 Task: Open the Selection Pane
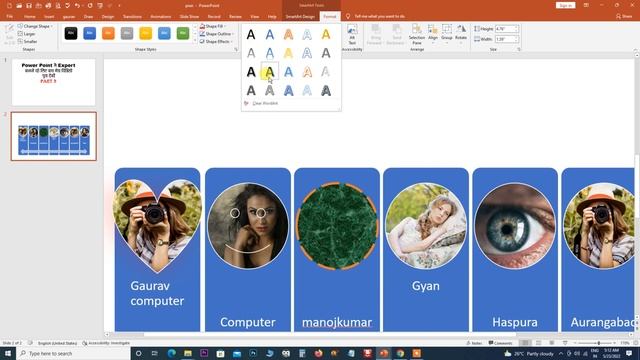tap(417, 34)
